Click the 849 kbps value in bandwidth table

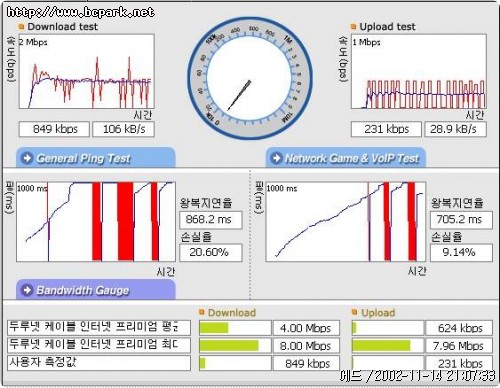coord(306,363)
